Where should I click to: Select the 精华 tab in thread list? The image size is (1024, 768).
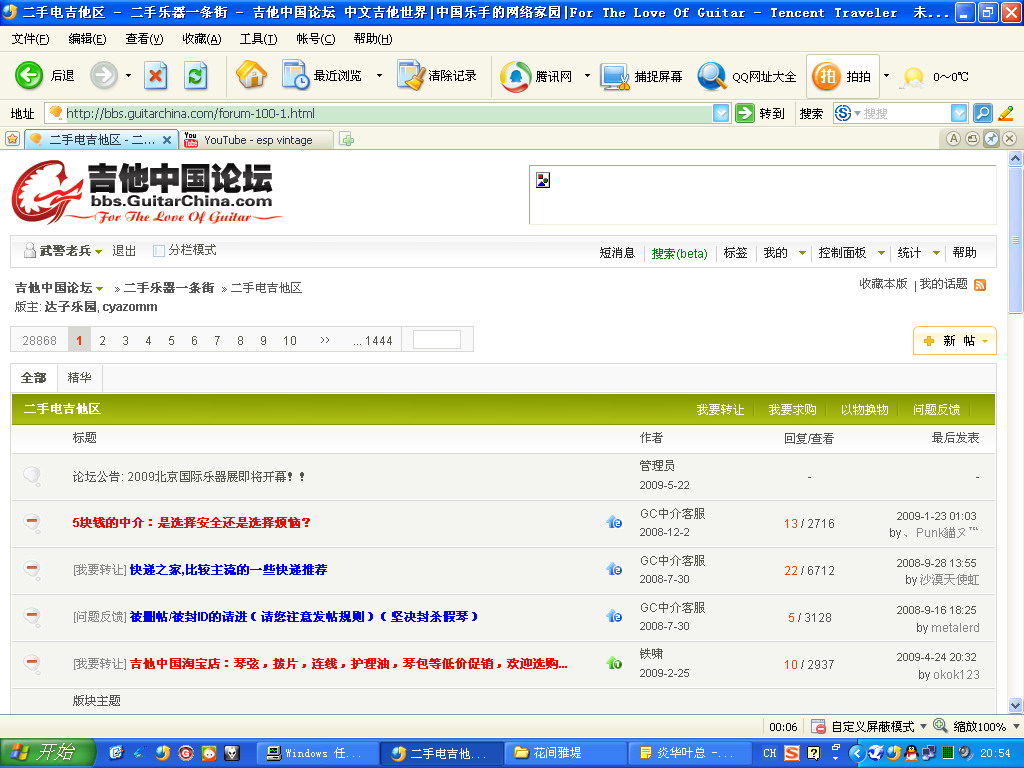pyautogui.click(x=79, y=378)
